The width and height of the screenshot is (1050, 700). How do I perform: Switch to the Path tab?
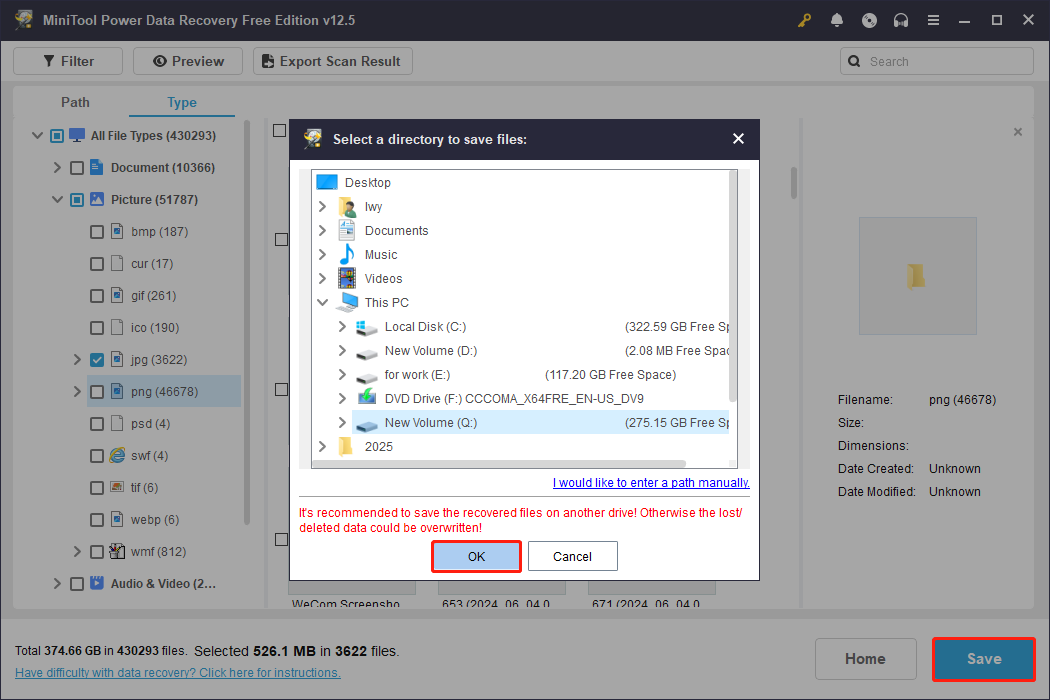75,102
